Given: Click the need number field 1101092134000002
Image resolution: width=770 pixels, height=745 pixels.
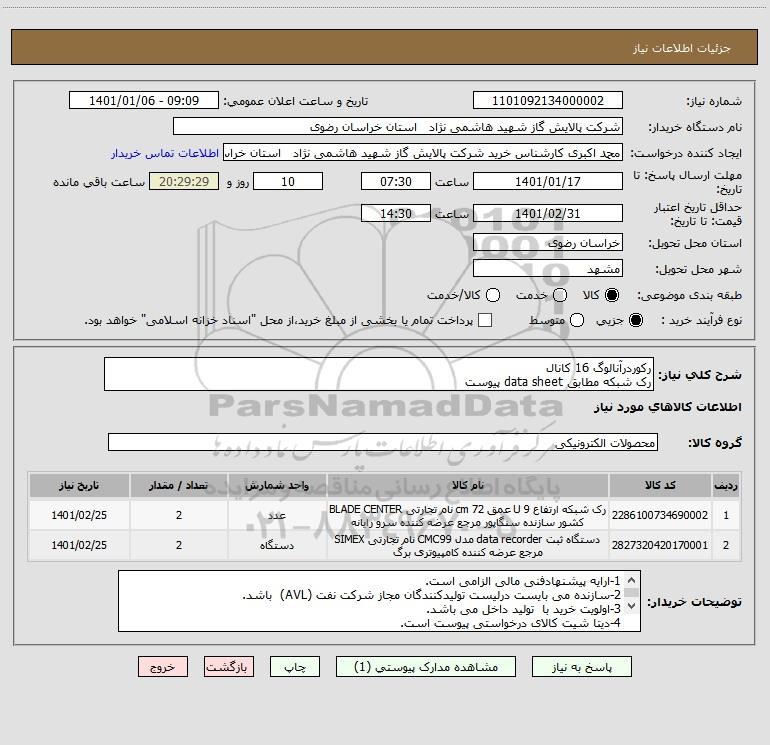Looking at the screenshot, I should tap(548, 101).
